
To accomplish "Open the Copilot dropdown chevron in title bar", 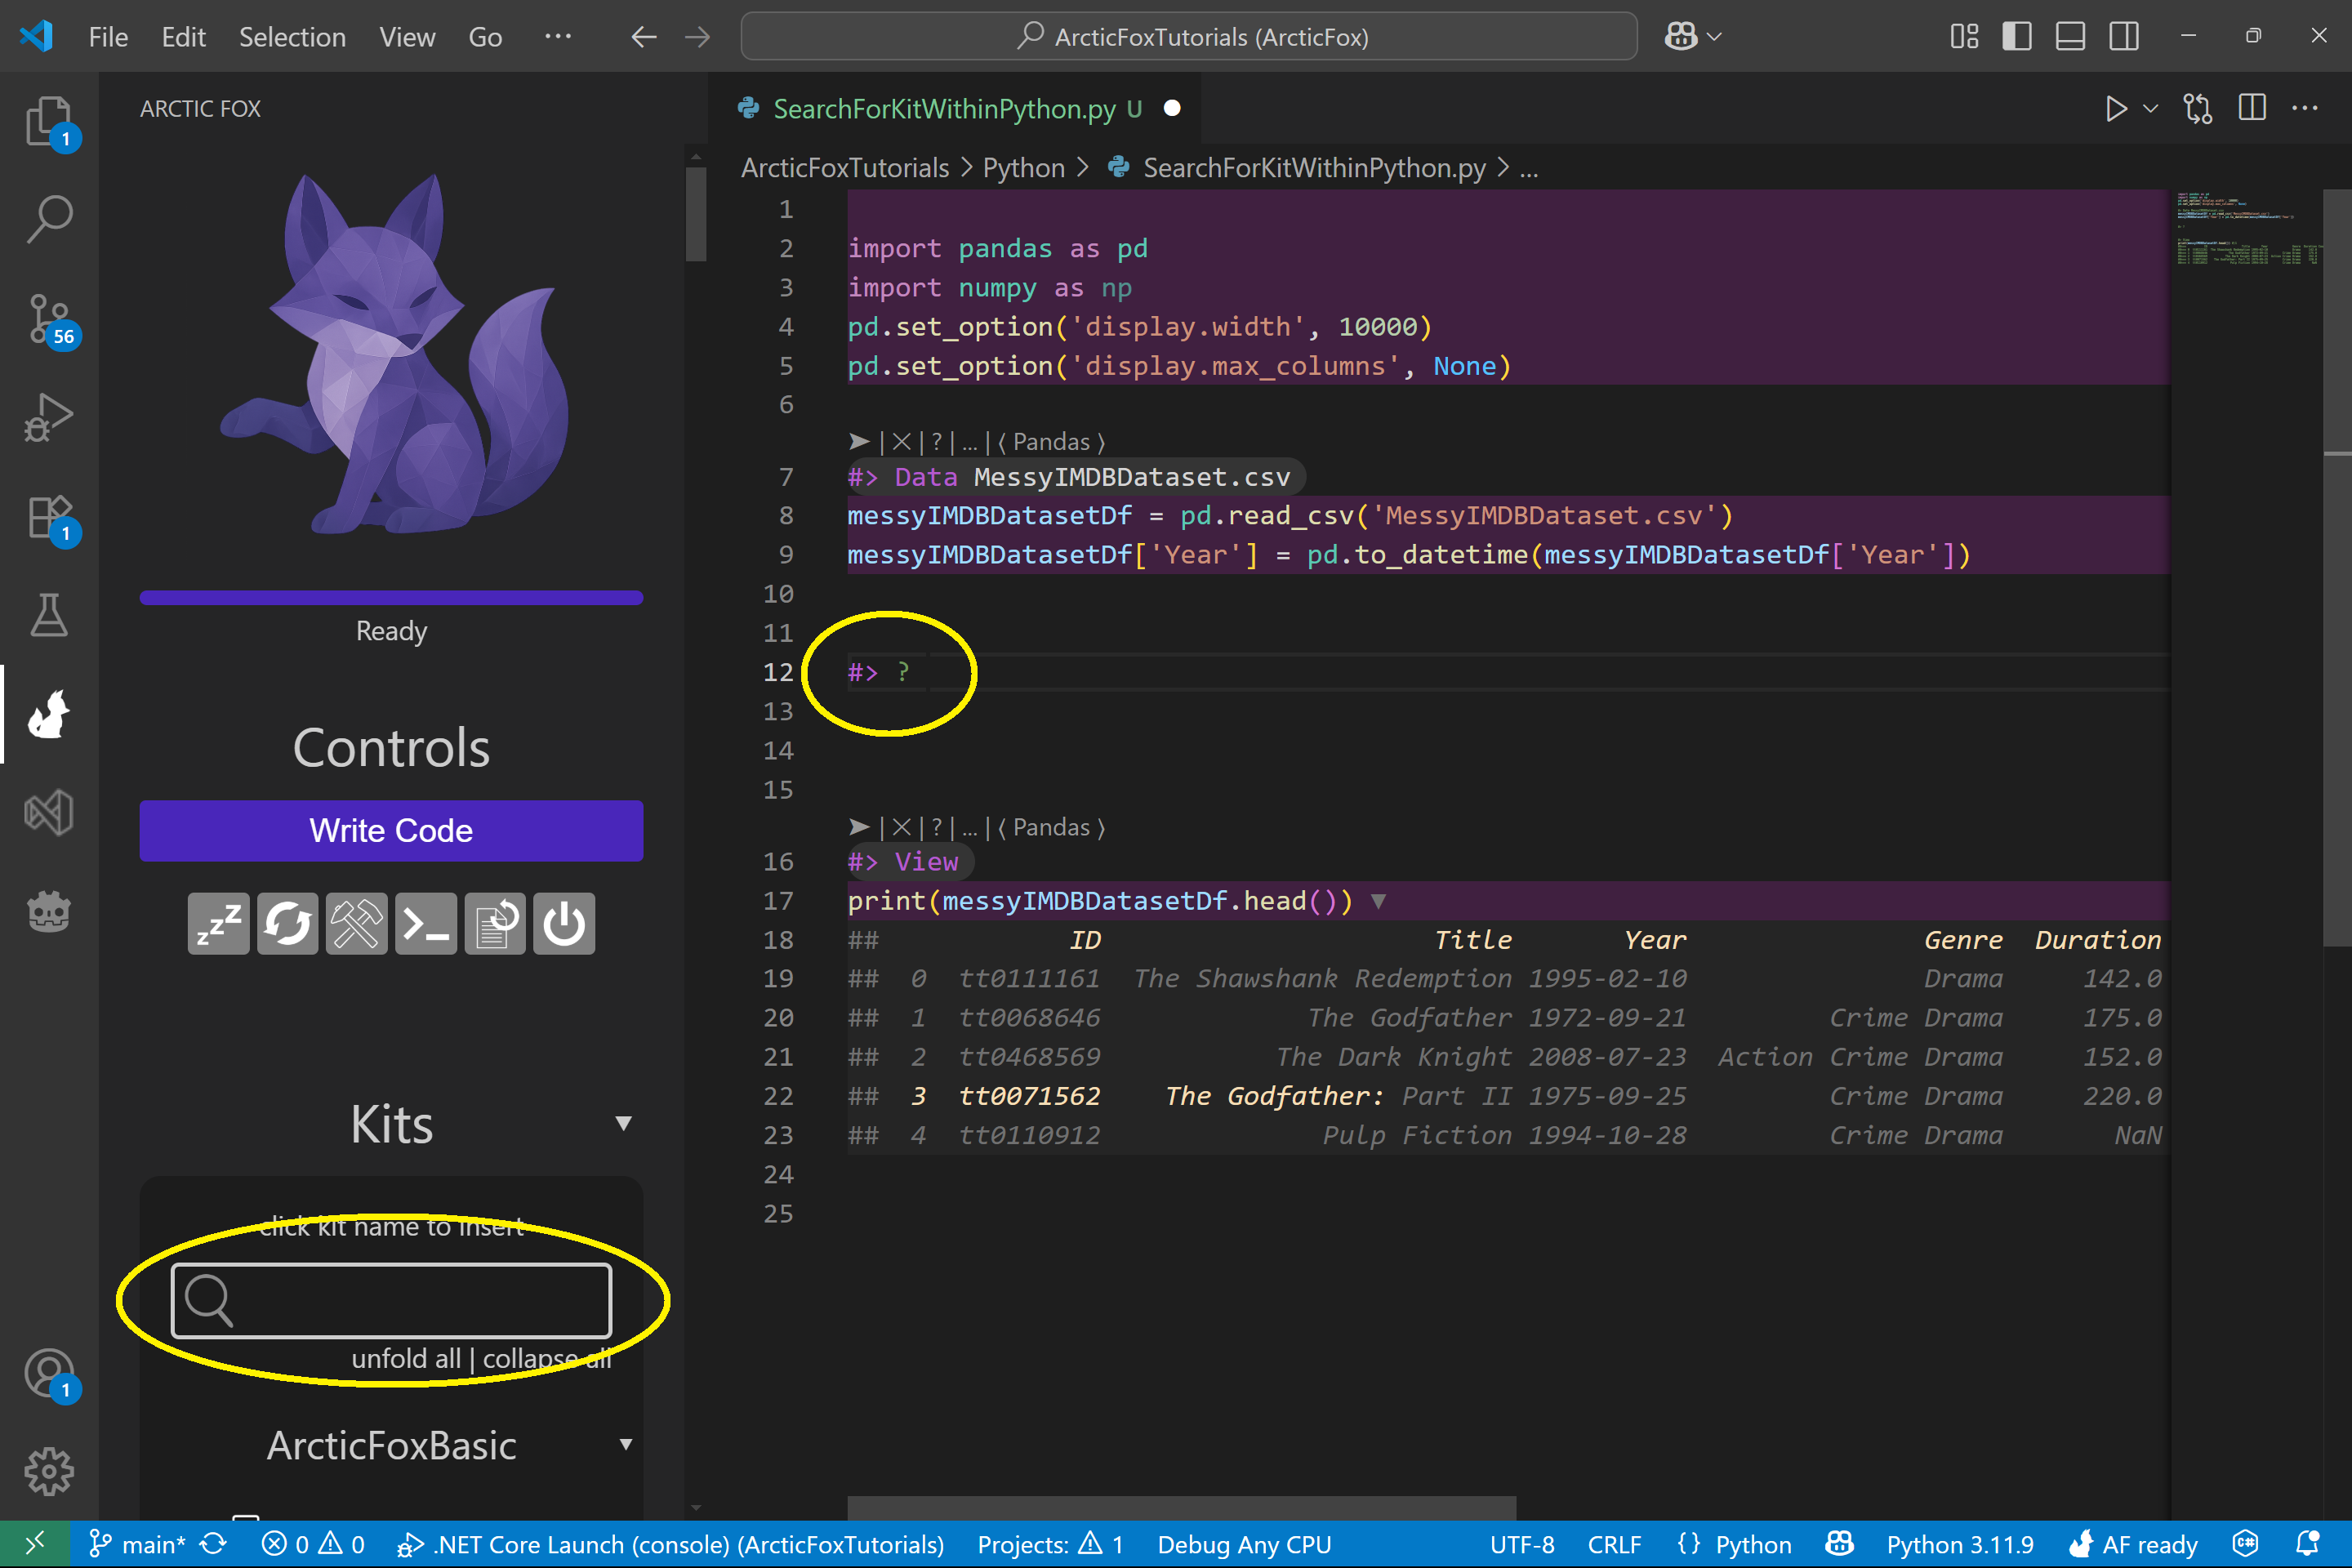I will point(1714,36).
